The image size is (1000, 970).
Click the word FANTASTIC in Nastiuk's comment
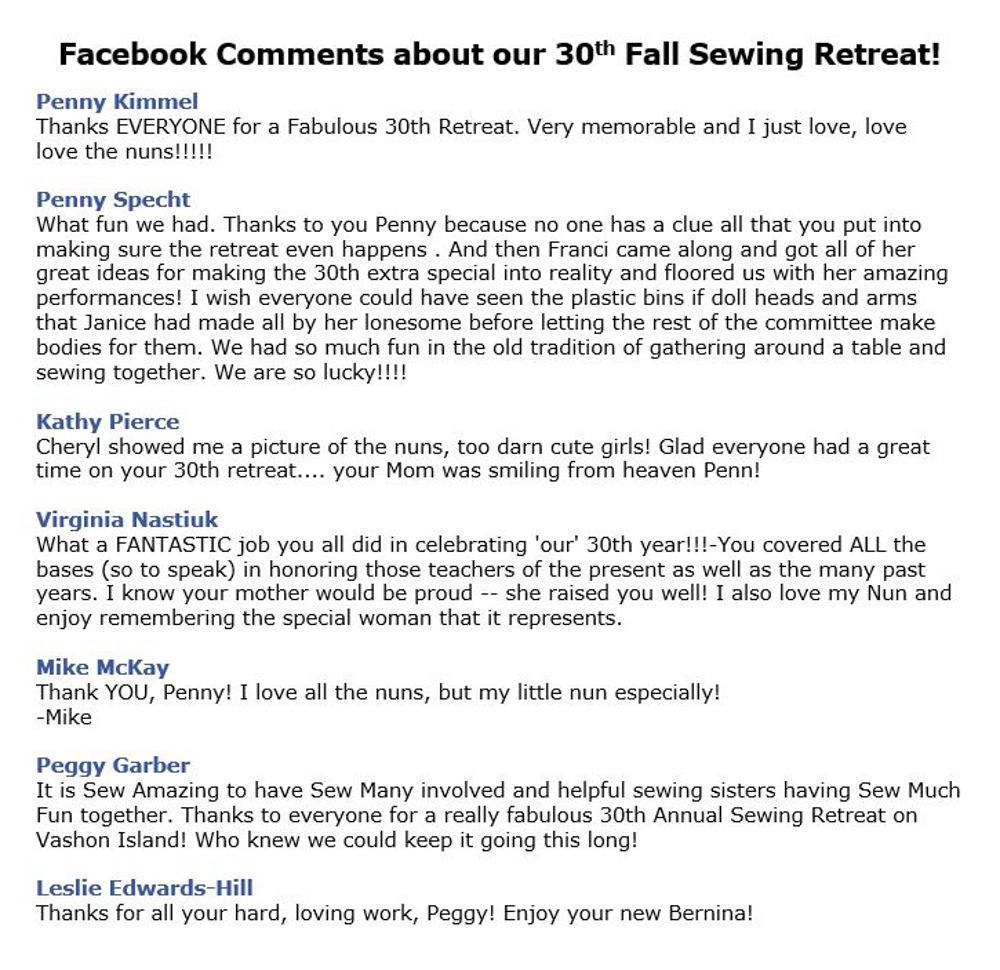173,545
